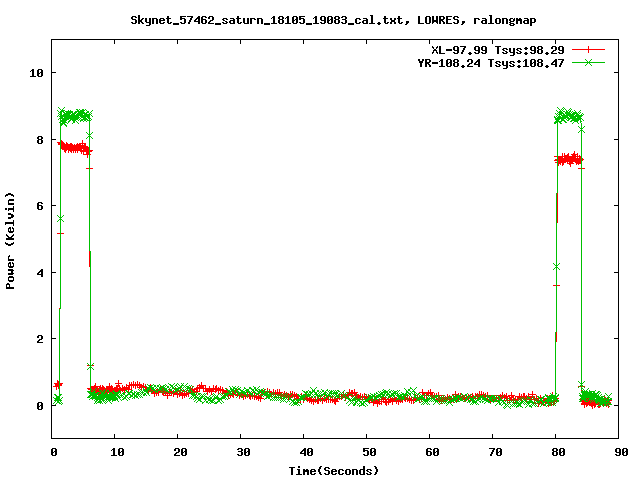Click x-axis tick label 30
Viewport: 640px width, 480px height.
[243, 452]
